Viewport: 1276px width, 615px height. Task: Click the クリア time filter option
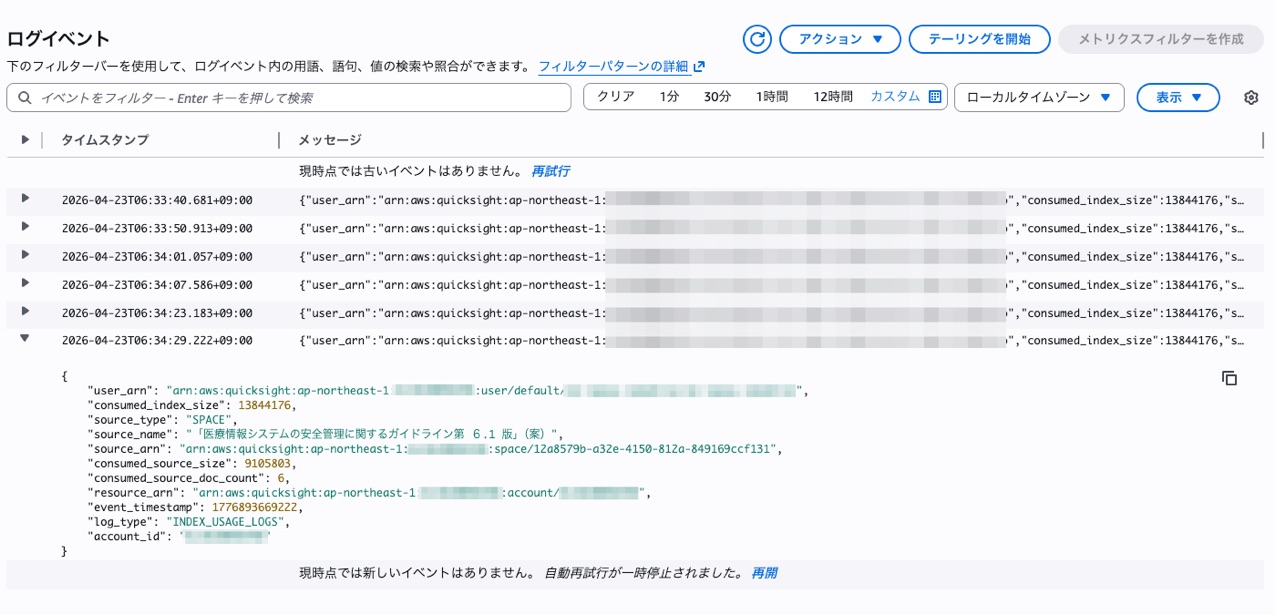616,97
